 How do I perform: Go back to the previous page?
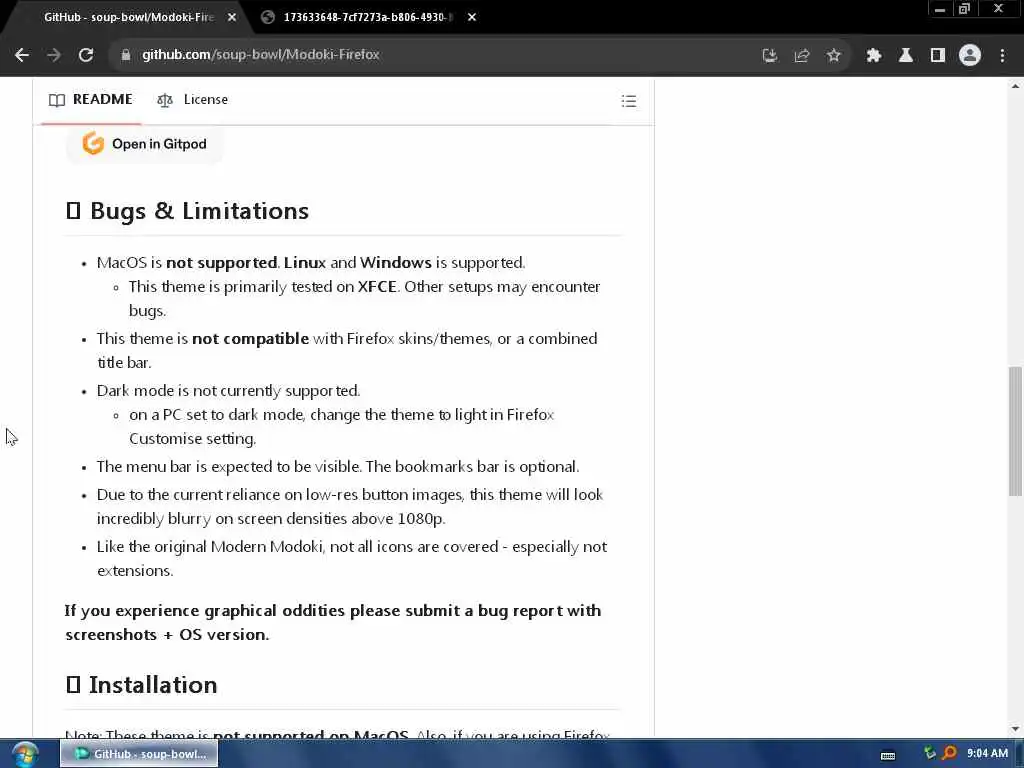tap(22, 55)
